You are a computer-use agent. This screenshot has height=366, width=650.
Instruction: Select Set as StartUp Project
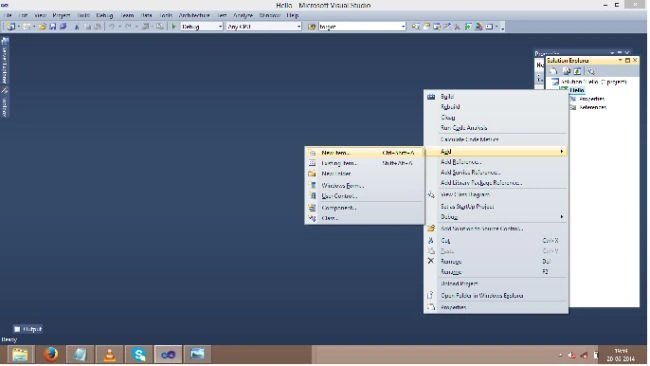pyautogui.click(x=496, y=206)
